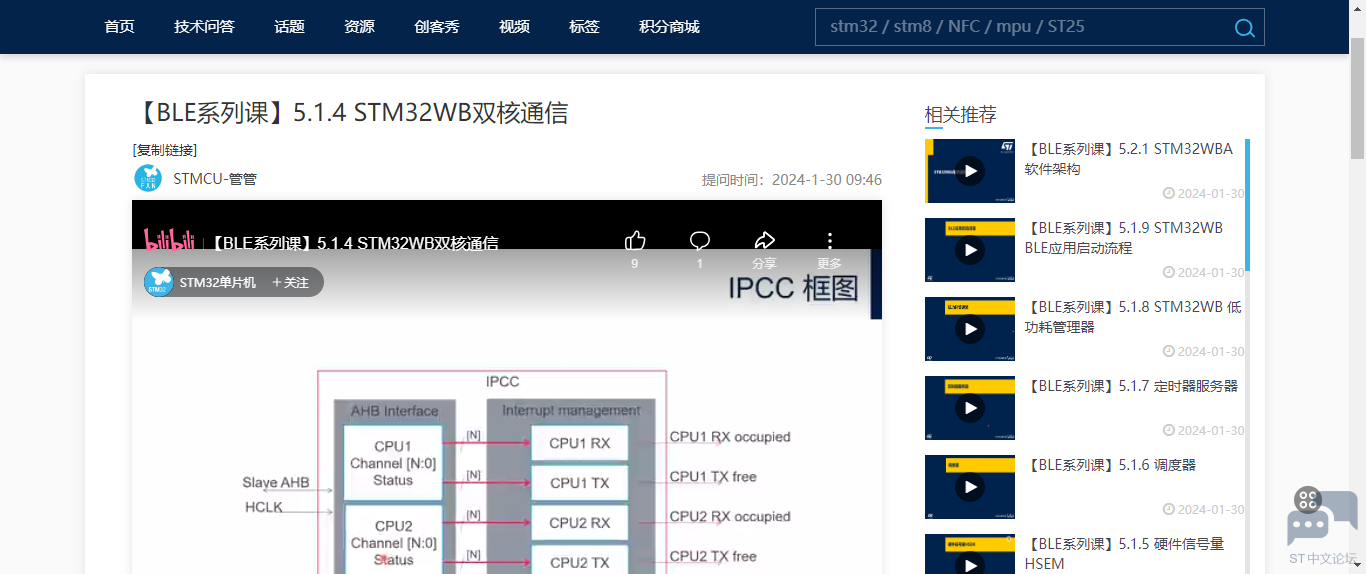Open 5.2.1 STM32WBA 软件架构 link
Viewport: 1366px width, 574px height.
tap(1131, 159)
